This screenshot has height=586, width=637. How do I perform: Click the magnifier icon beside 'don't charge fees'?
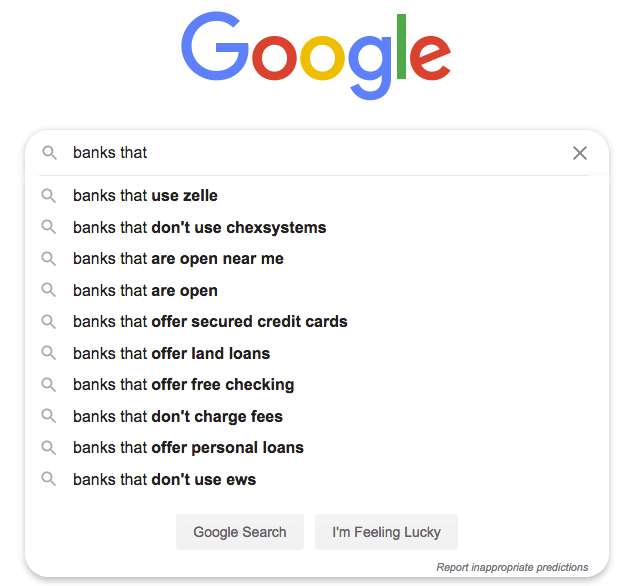(49, 416)
